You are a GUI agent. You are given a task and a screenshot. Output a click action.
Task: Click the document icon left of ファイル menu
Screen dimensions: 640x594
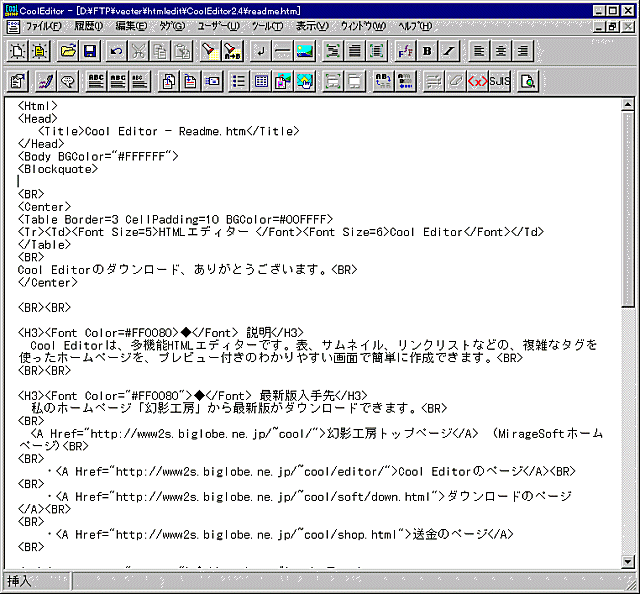point(13,27)
